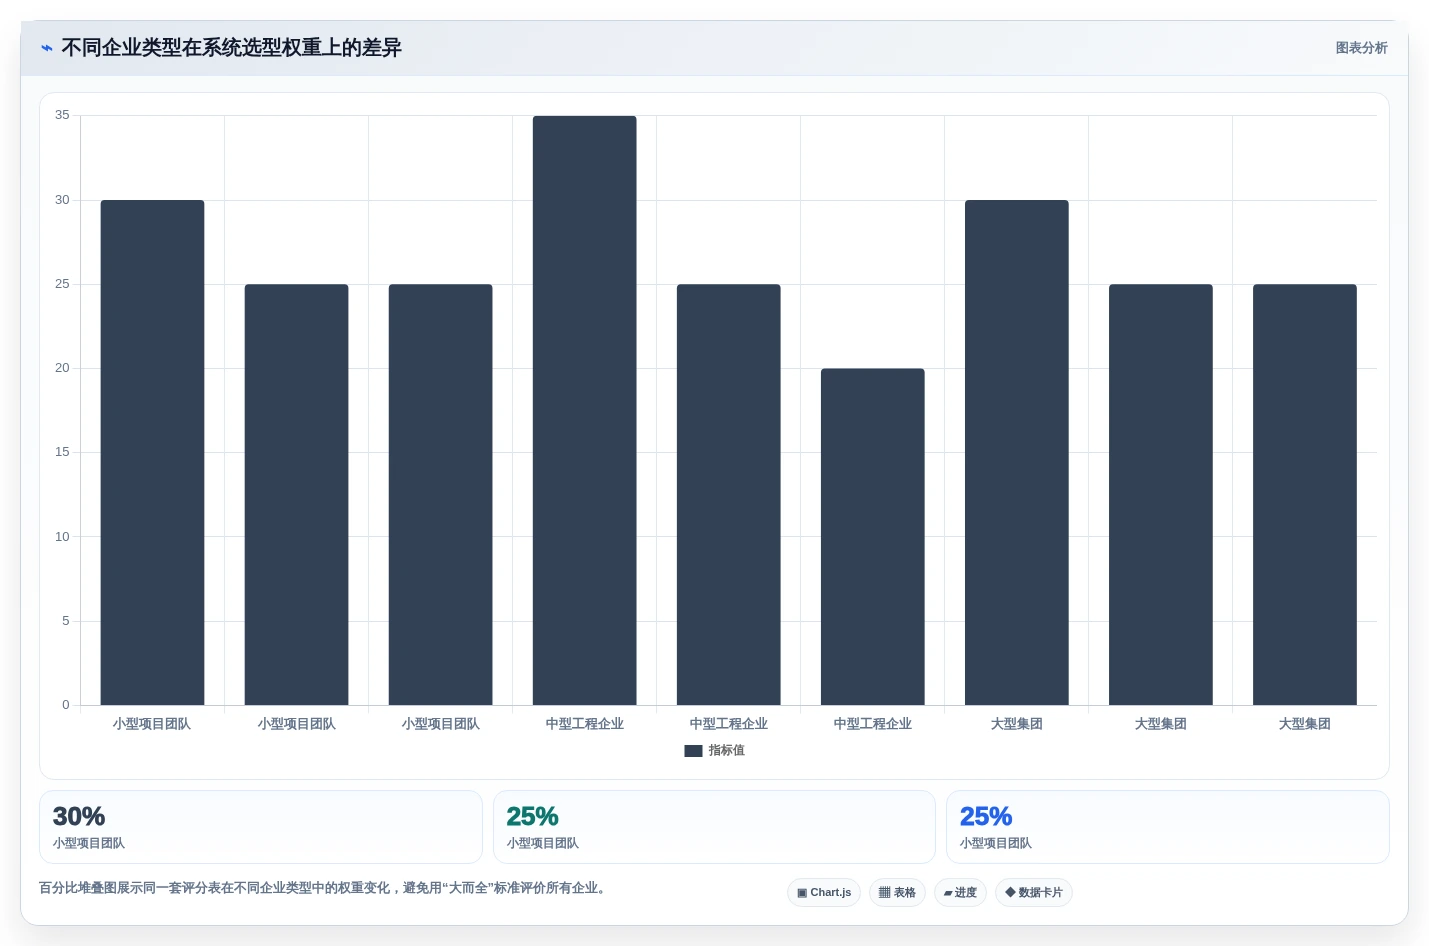
Task: Select the Chart.js tag chip
Action: point(824,892)
